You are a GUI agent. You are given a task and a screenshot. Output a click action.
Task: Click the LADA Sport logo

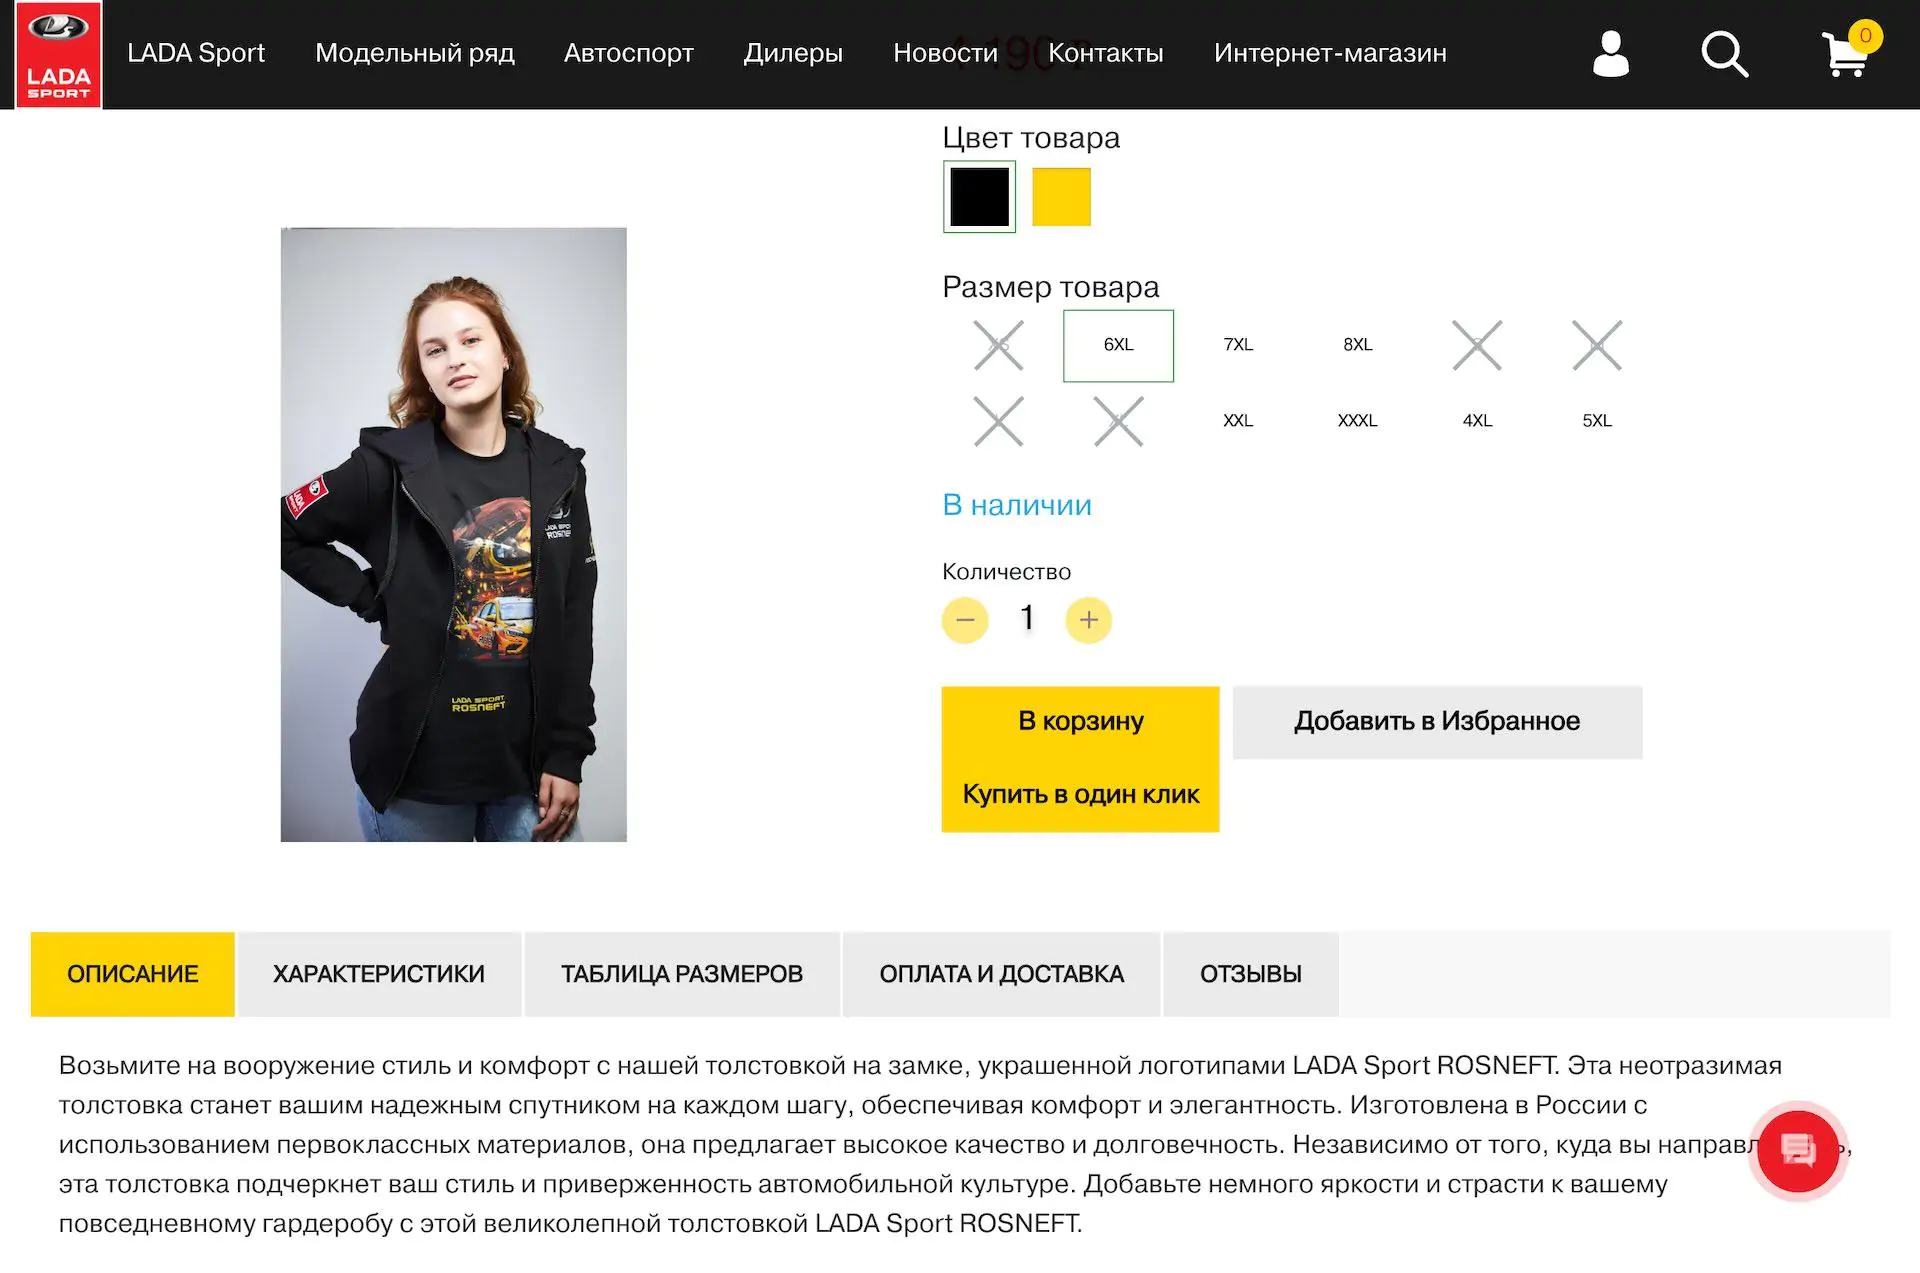(58, 54)
